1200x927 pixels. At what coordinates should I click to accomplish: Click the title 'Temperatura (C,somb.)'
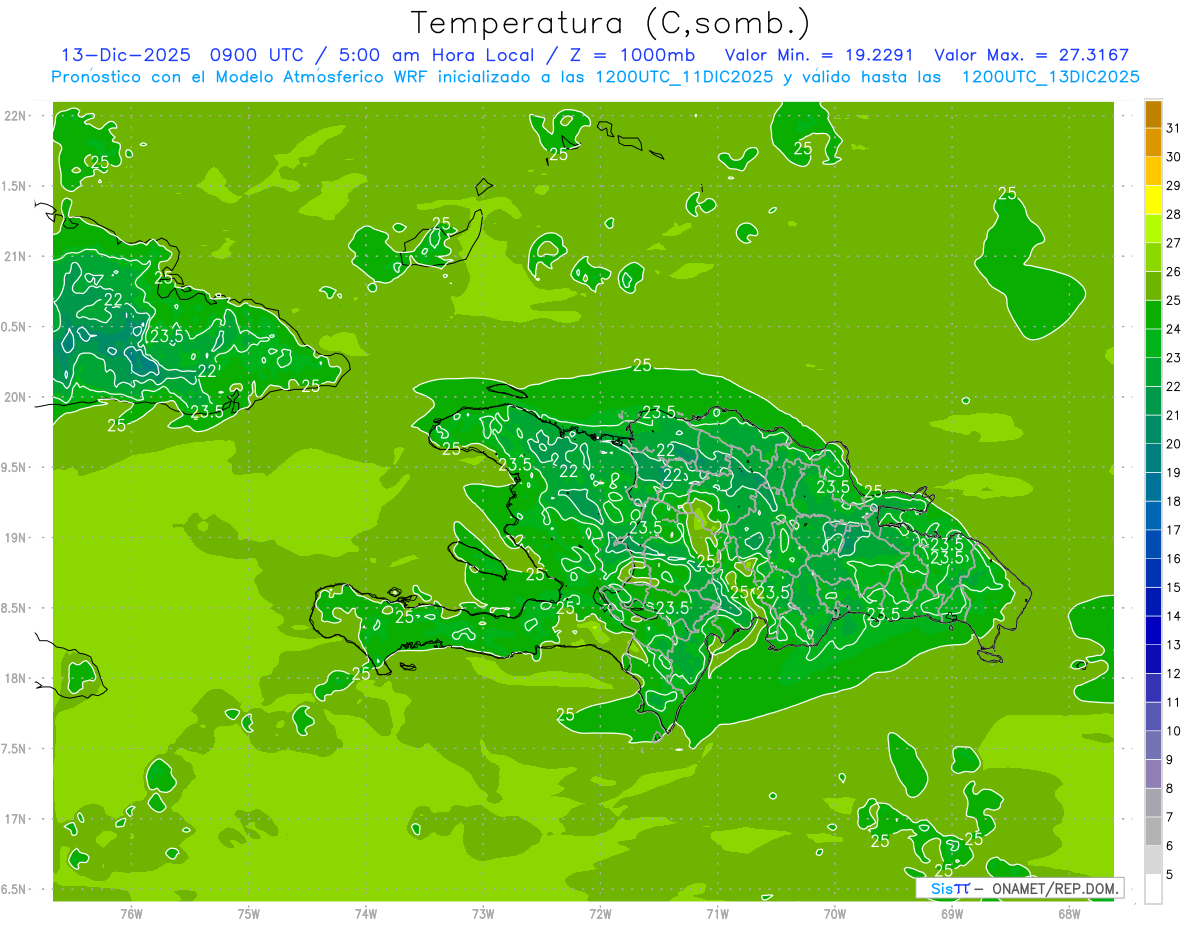pyautogui.click(x=611, y=24)
